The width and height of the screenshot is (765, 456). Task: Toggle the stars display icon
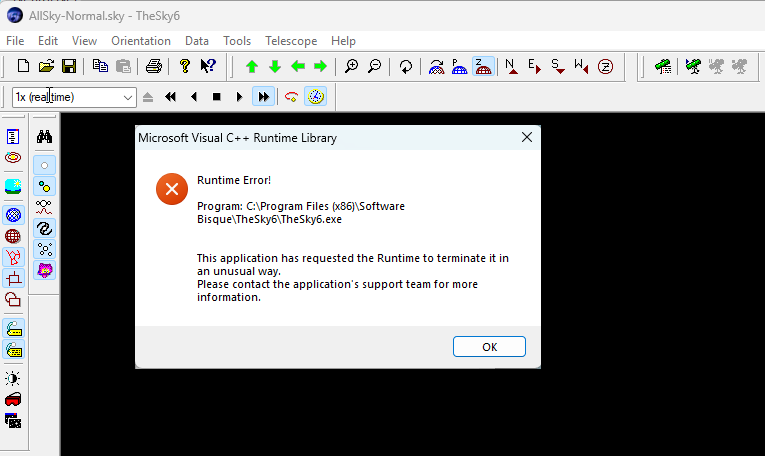pyautogui.click(x=44, y=165)
